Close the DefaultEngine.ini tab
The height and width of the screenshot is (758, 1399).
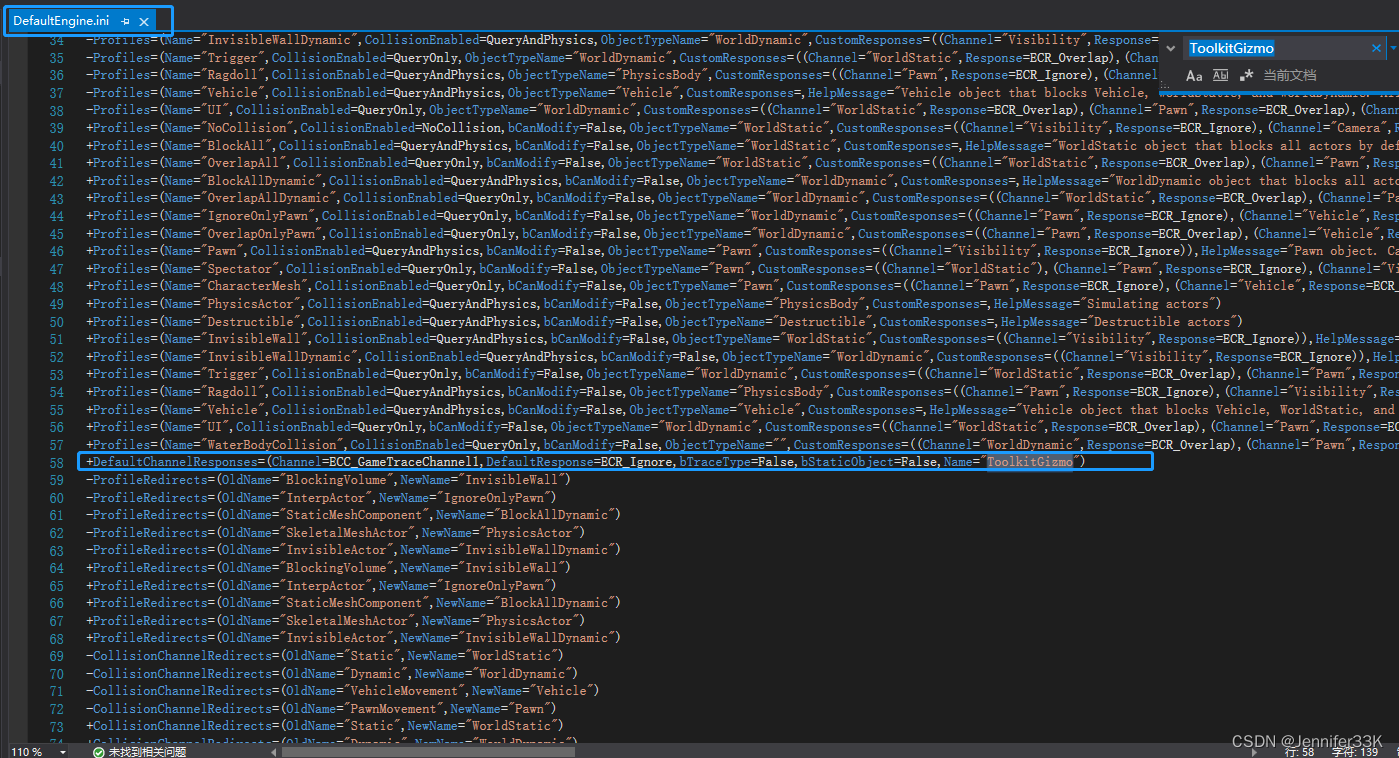pos(144,21)
